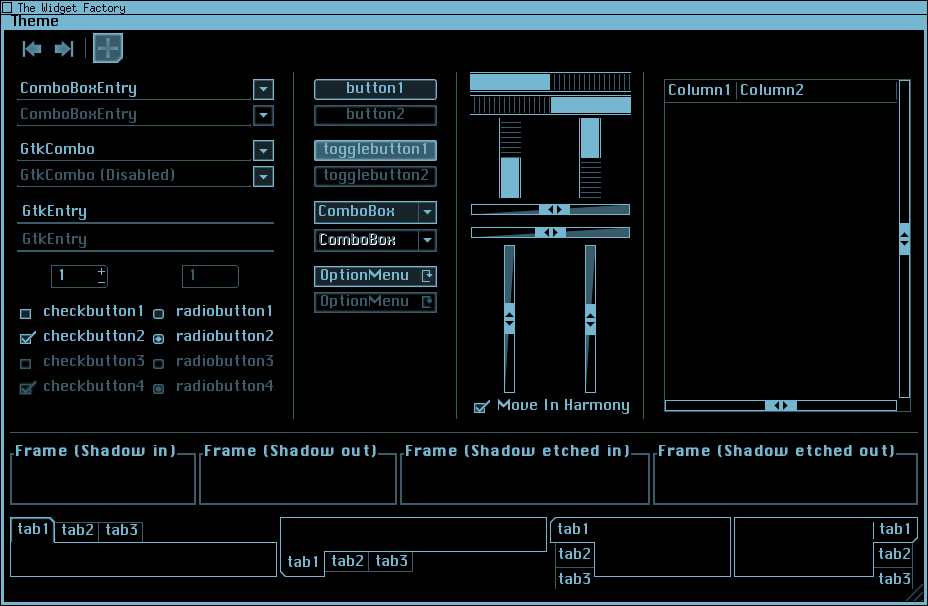Viewport: 928px width, 606px height.
Task: Focus the active GtkEntry field
Action: click(x=146, y=212)
